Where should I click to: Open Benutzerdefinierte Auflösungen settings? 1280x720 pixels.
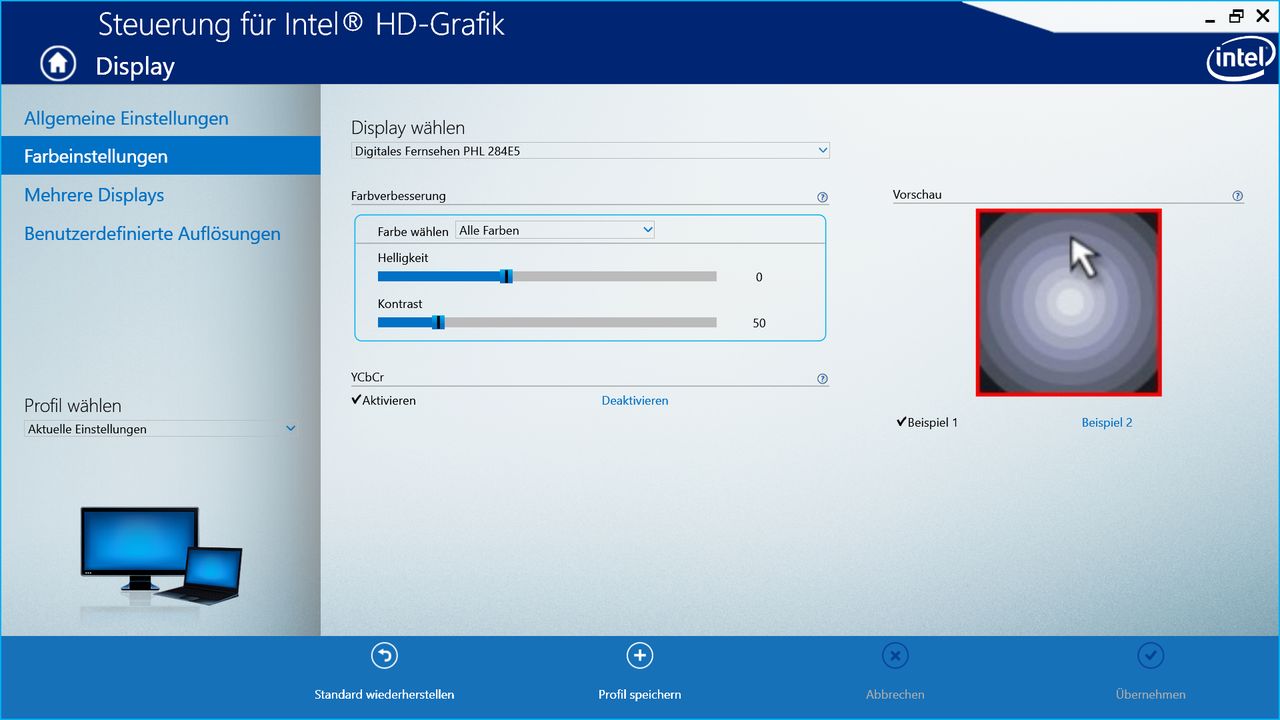152,234
